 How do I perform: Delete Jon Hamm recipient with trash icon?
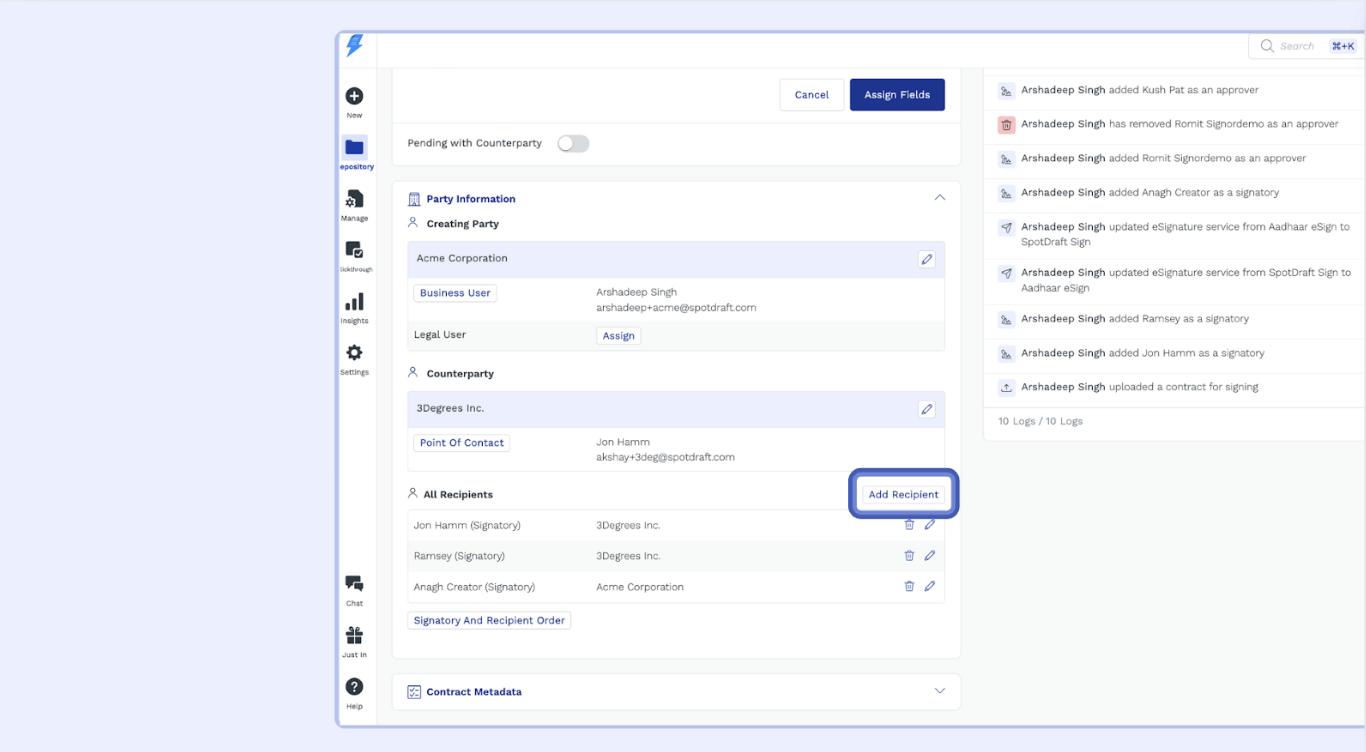(909, 525)
